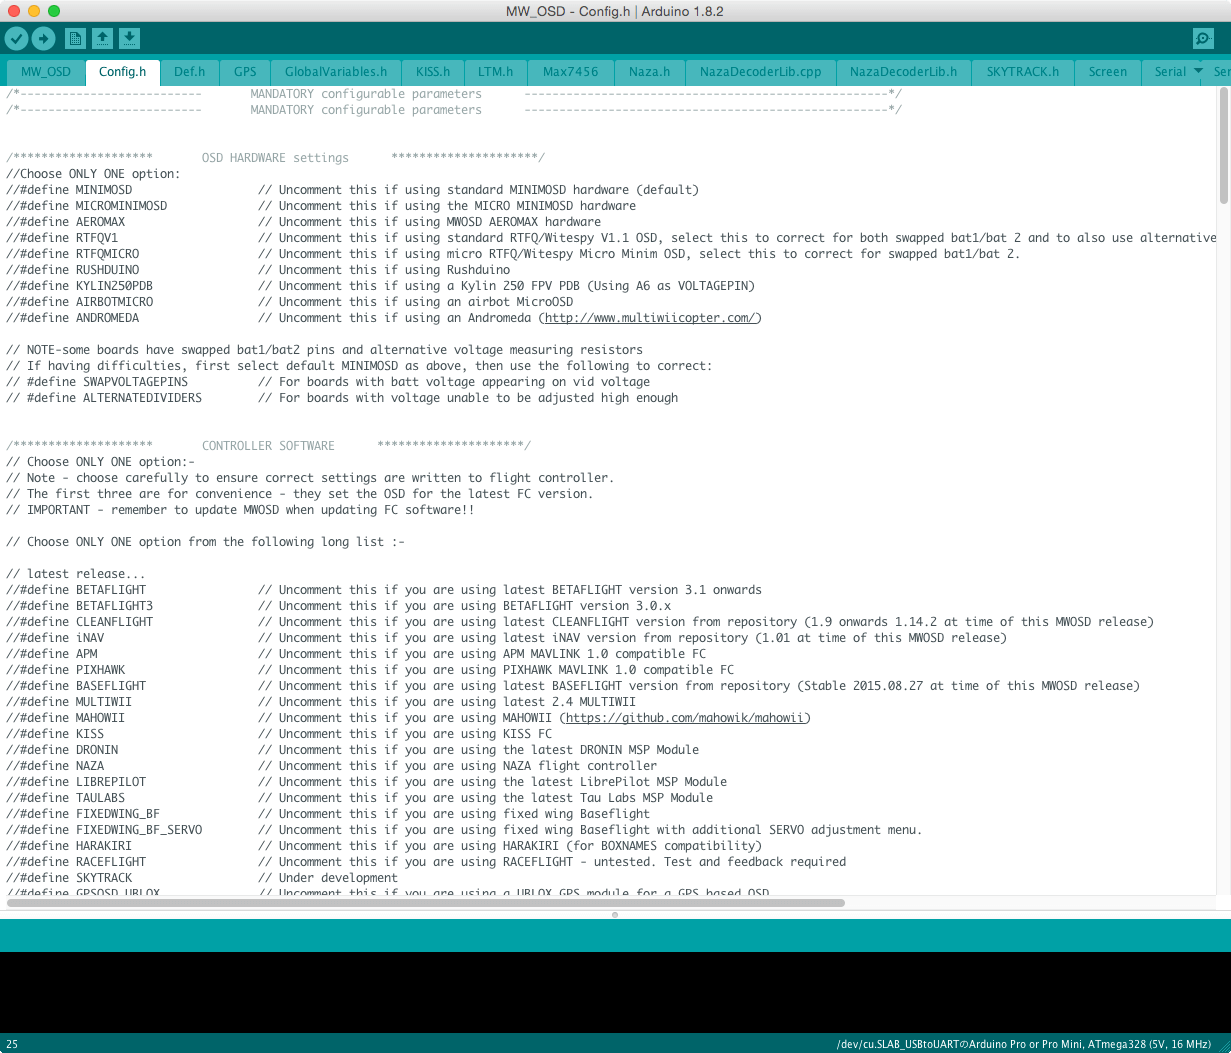Follow the github mahowik/mahowii link
Image resolution: width=1231 pixels, height=1053 pixels.
click(x=688, y=718)
